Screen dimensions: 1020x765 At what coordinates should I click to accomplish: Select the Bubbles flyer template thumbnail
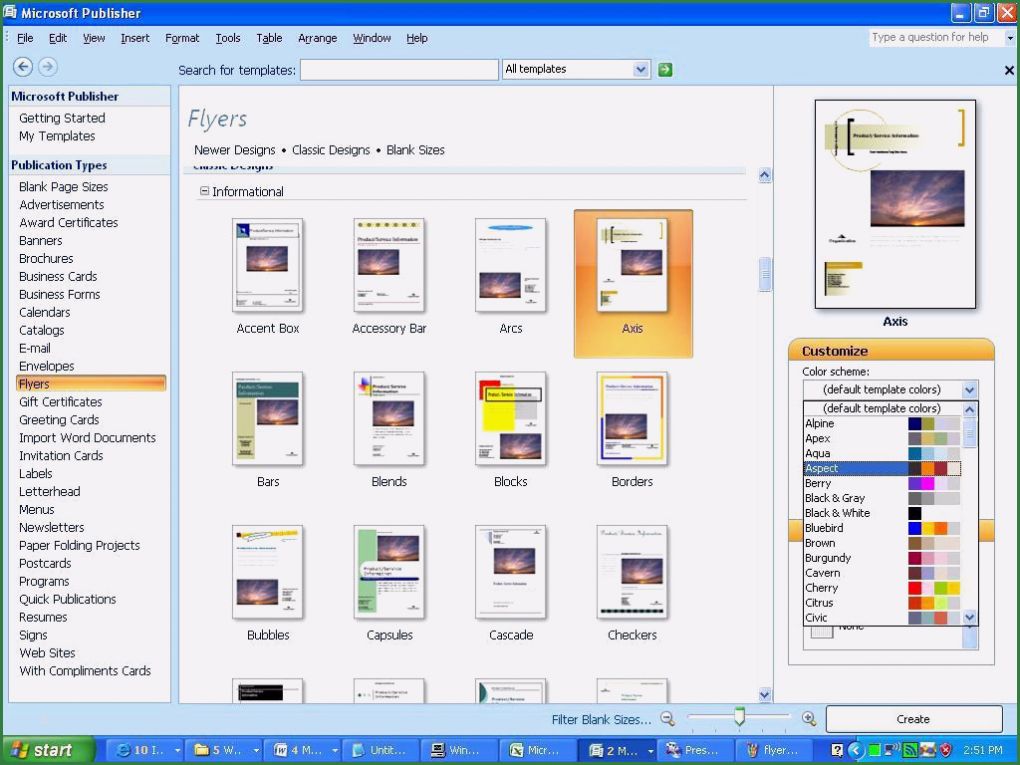(x=267, y=572)
